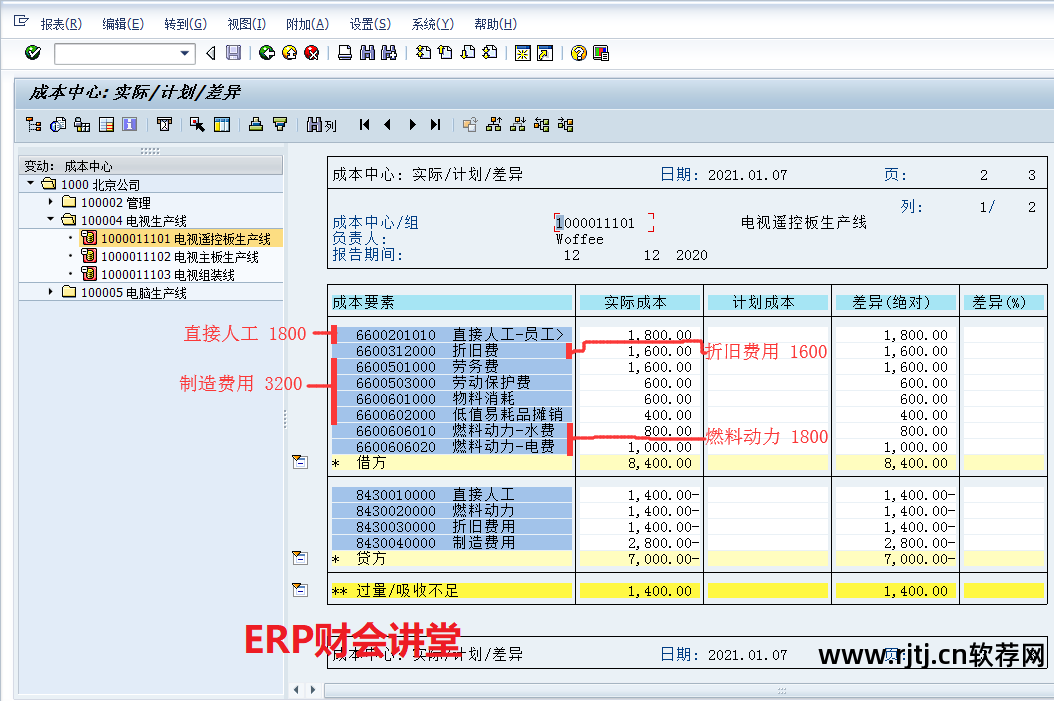Click the filter funnel icon in report toolbar
The image size is (1054, 701).
coord(280,124)
